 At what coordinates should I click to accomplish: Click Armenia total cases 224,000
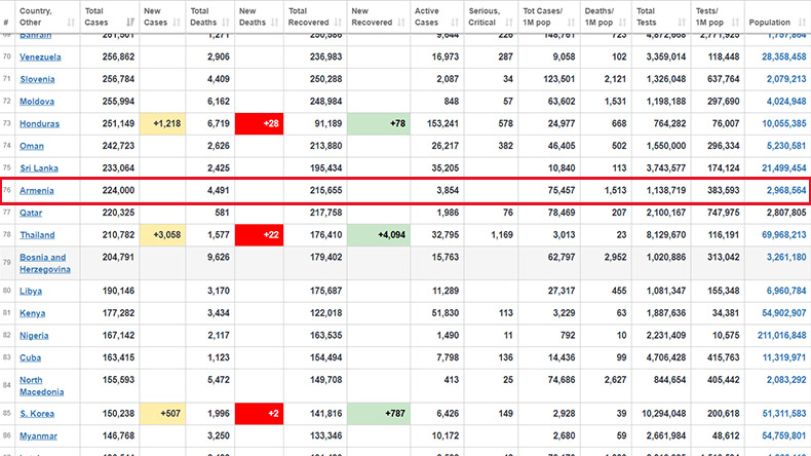click(x=118, y=190)
